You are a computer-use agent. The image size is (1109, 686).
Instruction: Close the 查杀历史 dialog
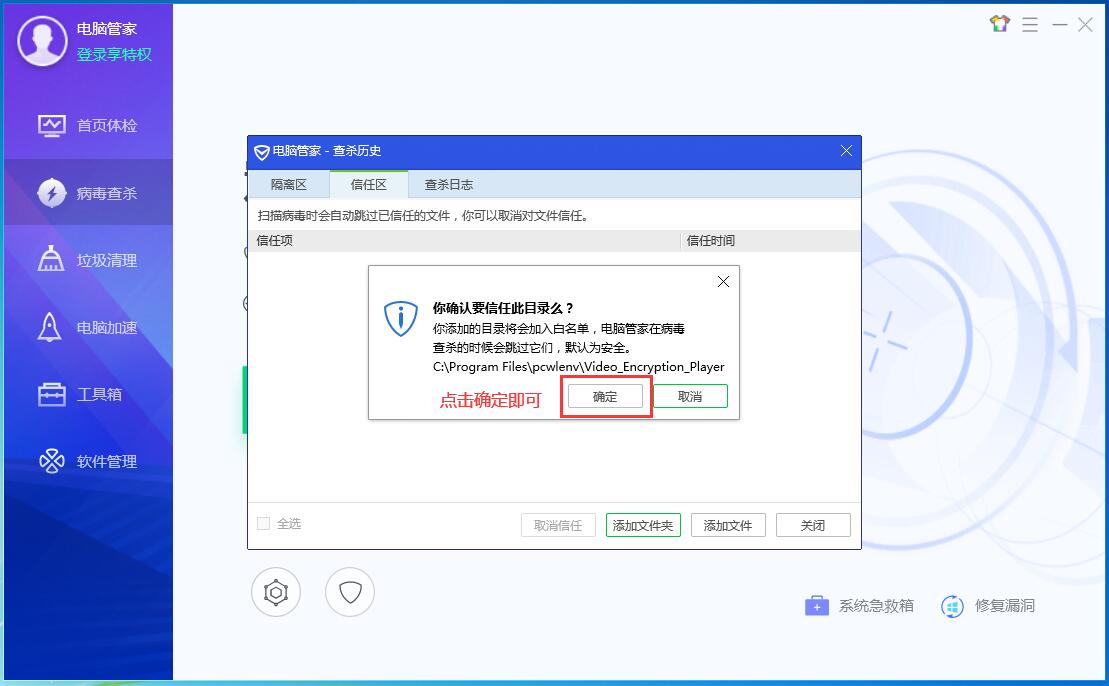click(846, 151)
